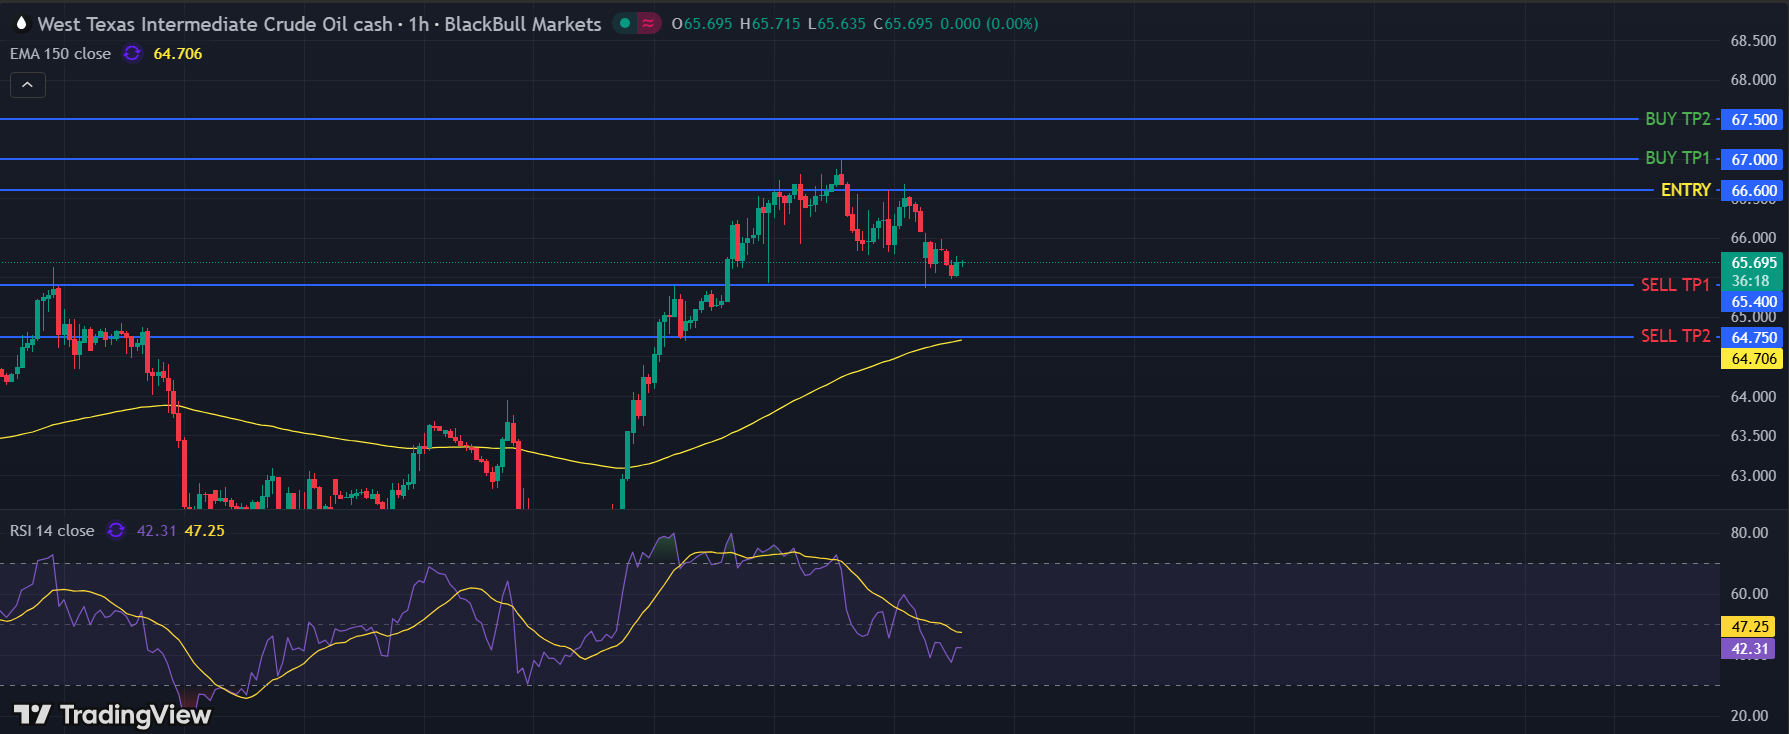Viewport: 1789px width, 734px height.
Task: Click the crude oil drop symbol icon
Action: [x=21, y=23]
